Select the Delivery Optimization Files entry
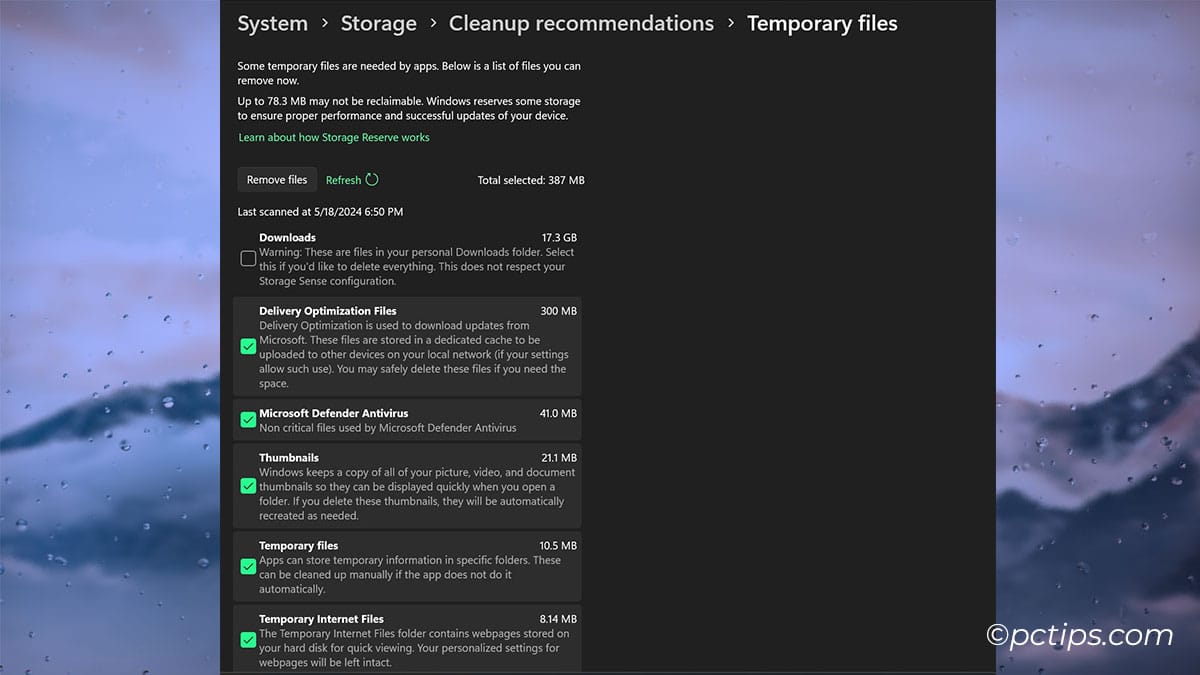This screenshot has width=1200, height=675. [x=410, y=346]
